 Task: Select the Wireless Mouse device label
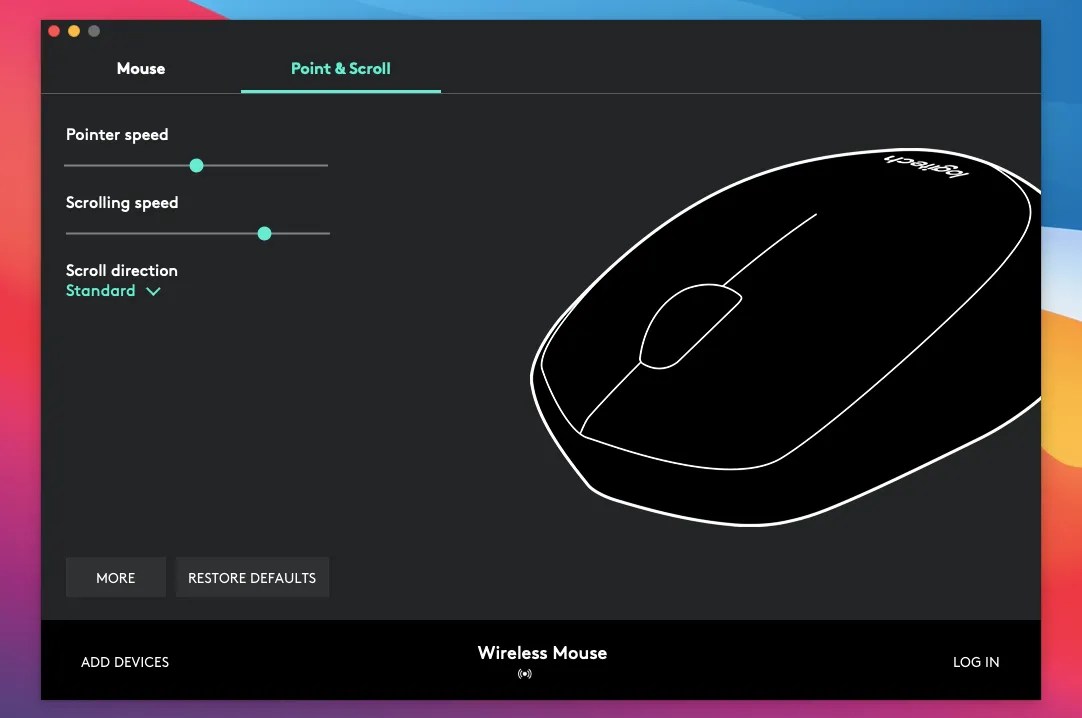pos(542,652)
